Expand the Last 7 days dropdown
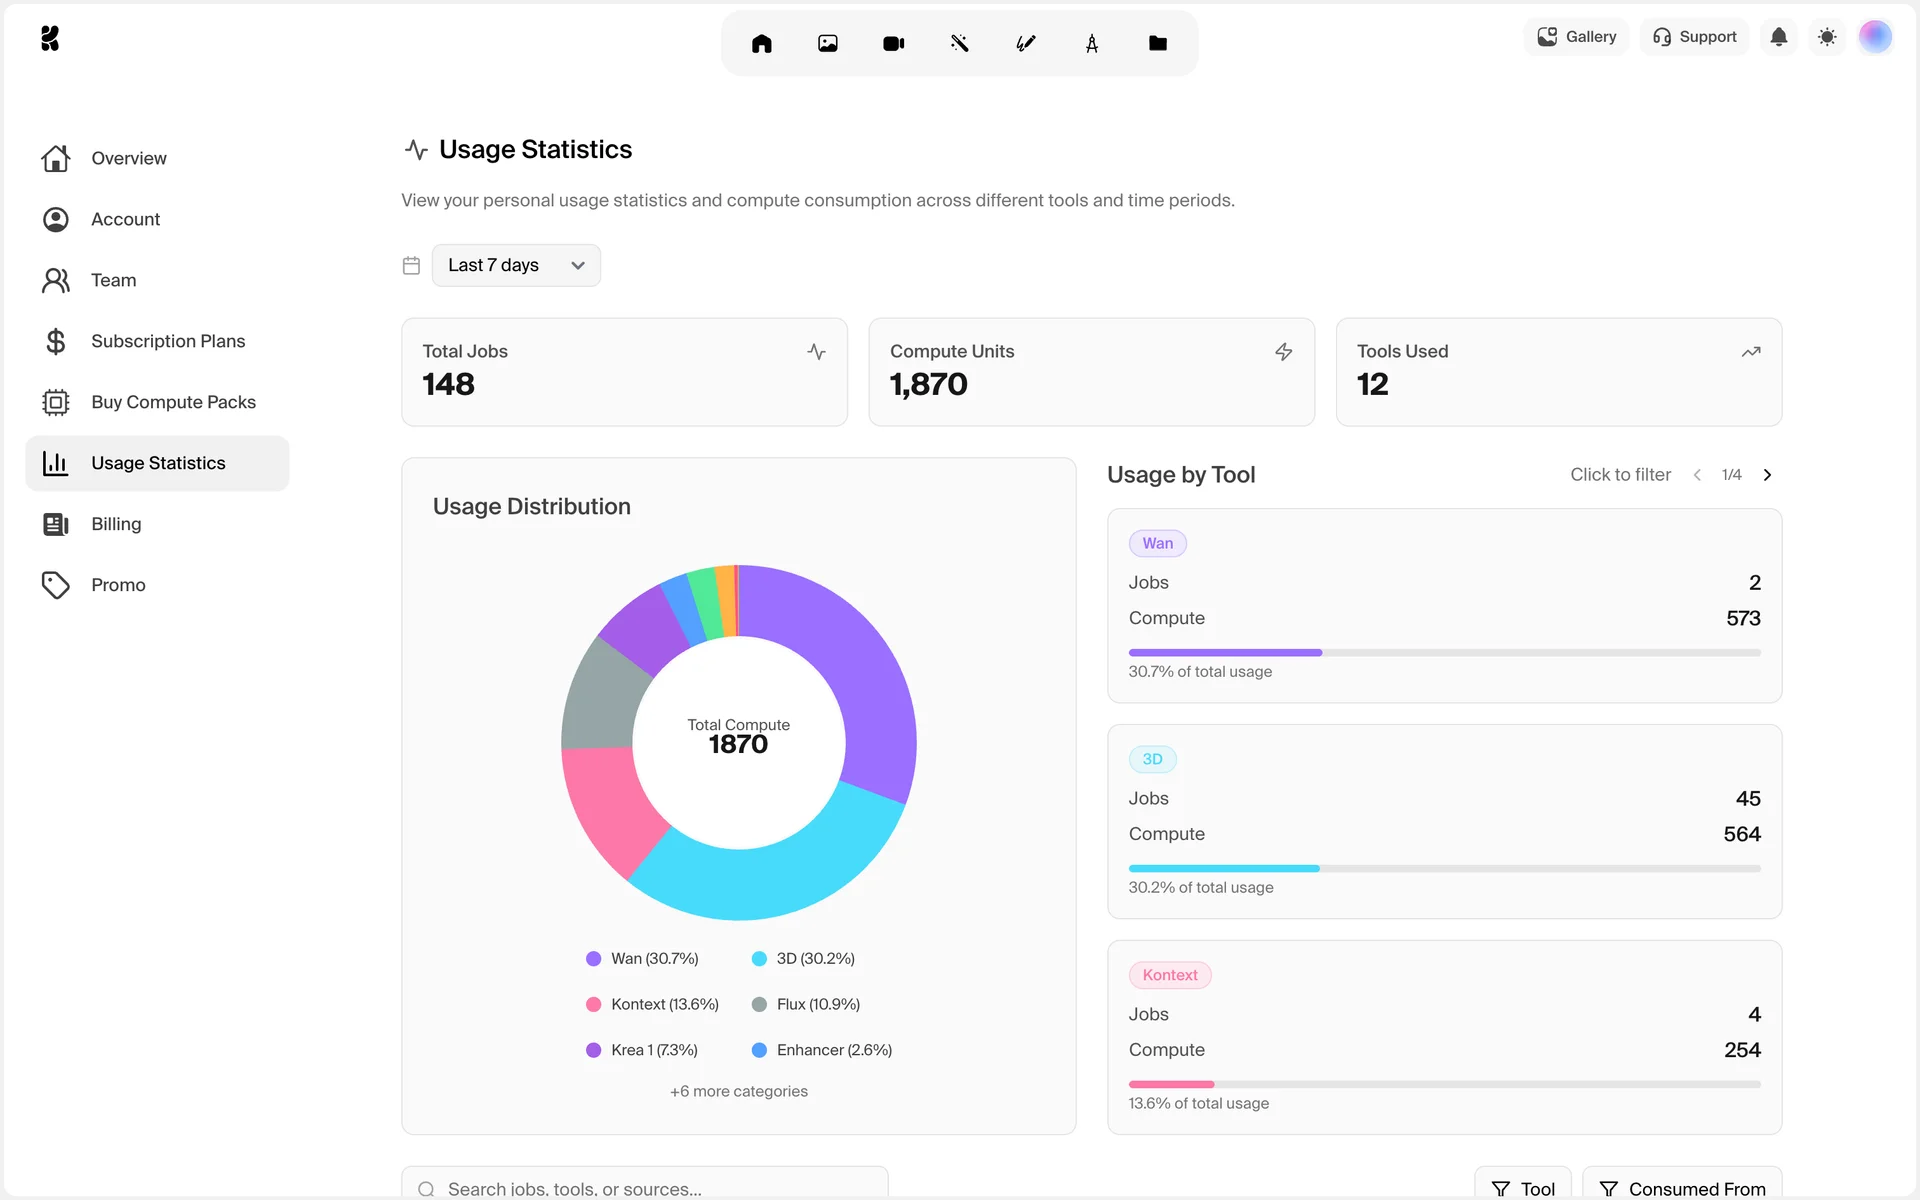The image size is (1920, 1200). pyautogui.click(x=516, y=265)
